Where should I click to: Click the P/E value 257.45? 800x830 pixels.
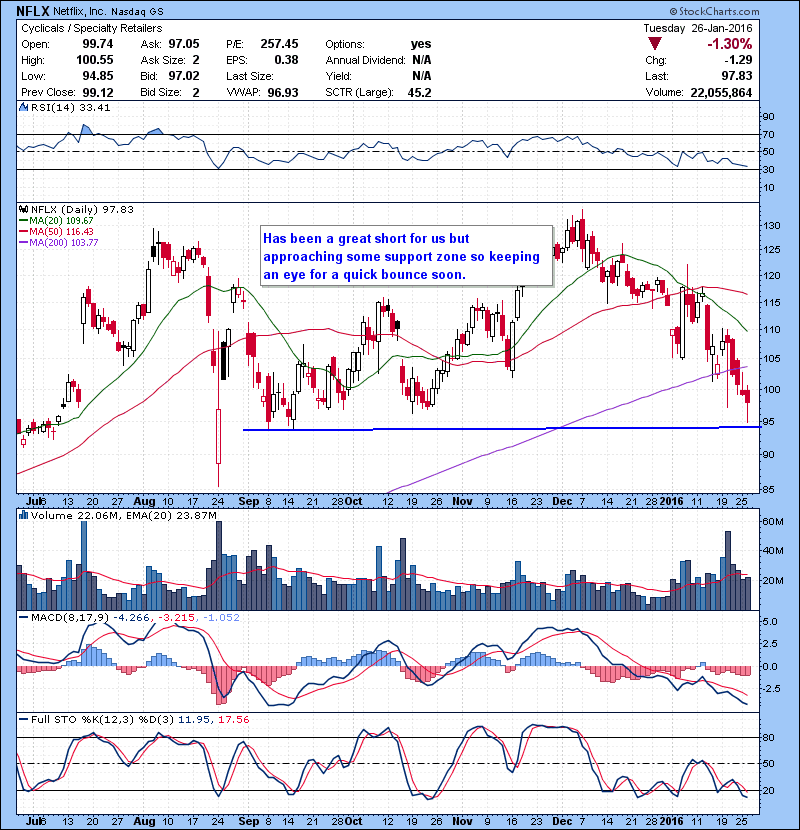280,44
